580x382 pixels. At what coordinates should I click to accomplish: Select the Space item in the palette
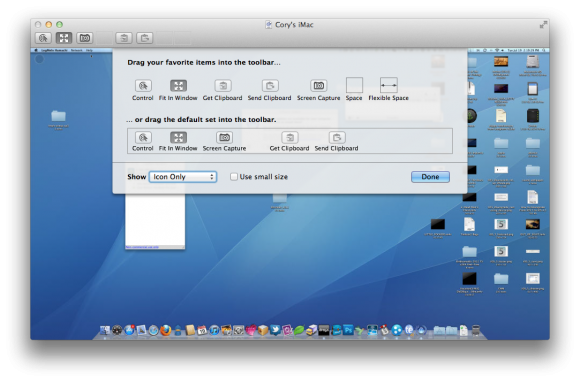(x=354, y=89)
